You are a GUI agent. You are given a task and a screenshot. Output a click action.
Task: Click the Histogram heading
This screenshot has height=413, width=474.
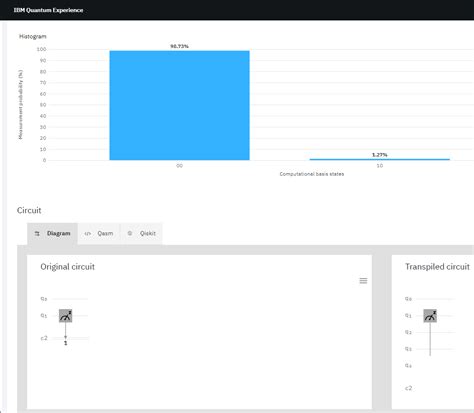[x=33, y=36]
